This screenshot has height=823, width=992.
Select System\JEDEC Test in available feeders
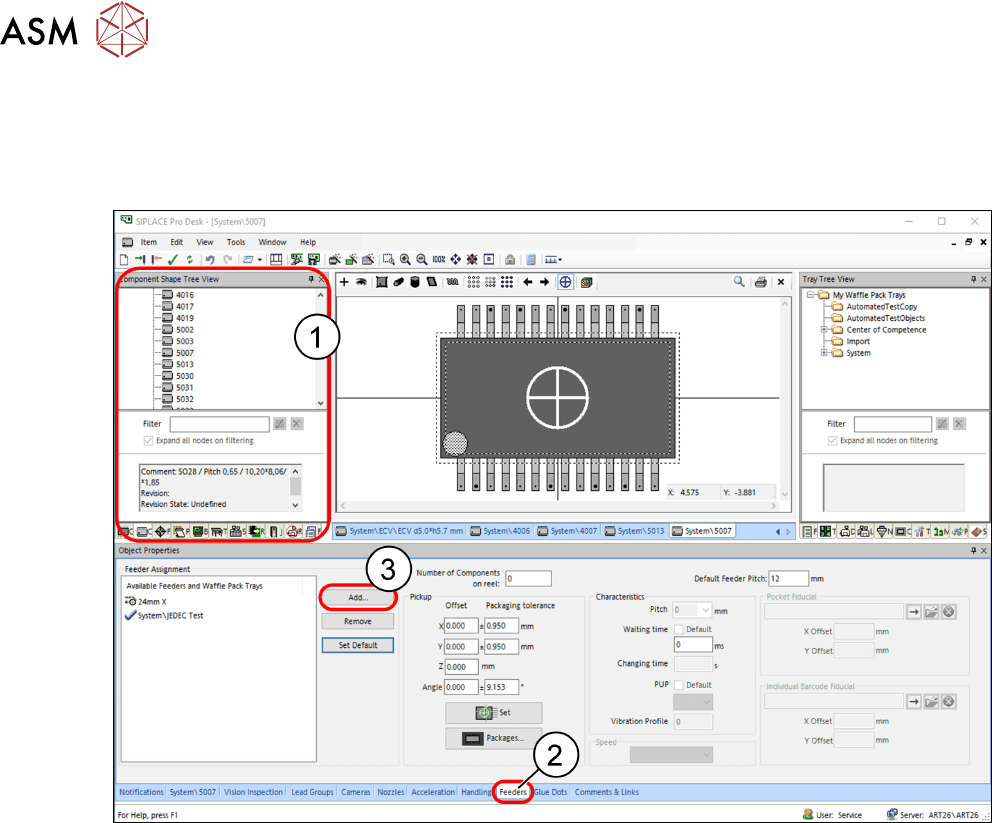[170, 616]
